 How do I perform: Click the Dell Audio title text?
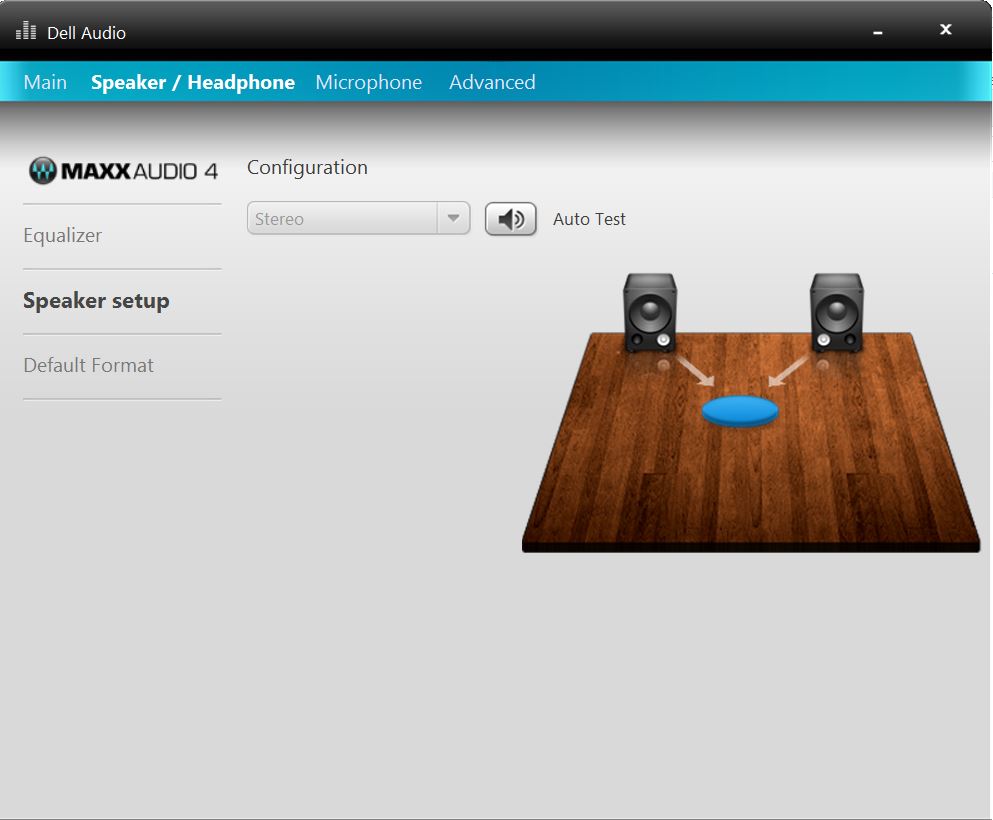[87, 33]
